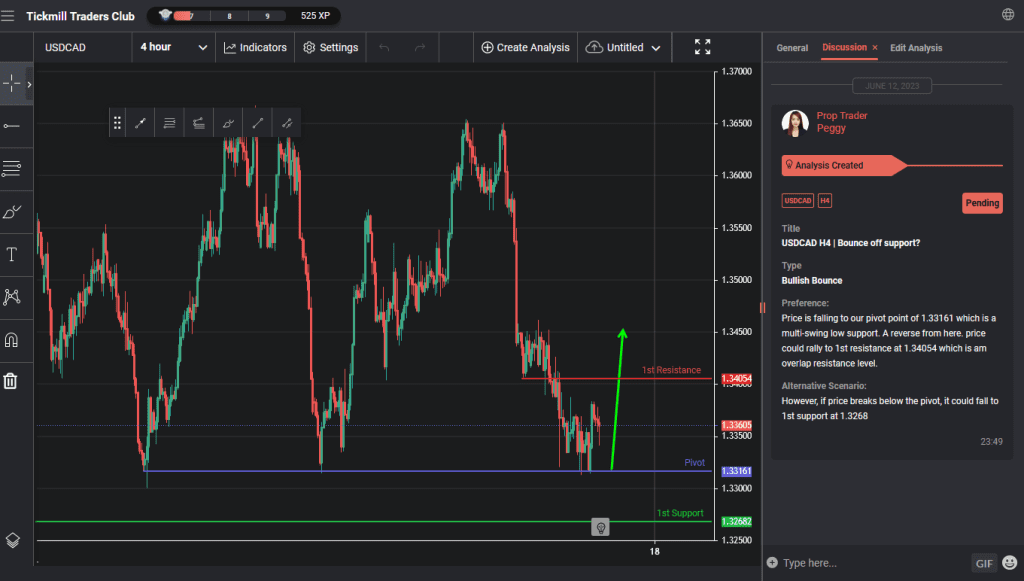The image size is (1024, 581).
Task: Toggle the chart Indicators panel
Action: coord(253,46)
